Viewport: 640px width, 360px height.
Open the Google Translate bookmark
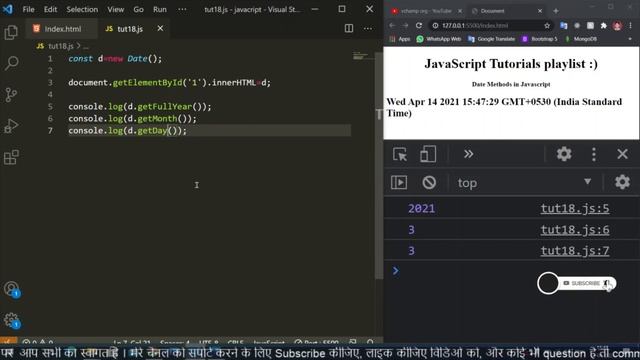(x=491, y=39)
